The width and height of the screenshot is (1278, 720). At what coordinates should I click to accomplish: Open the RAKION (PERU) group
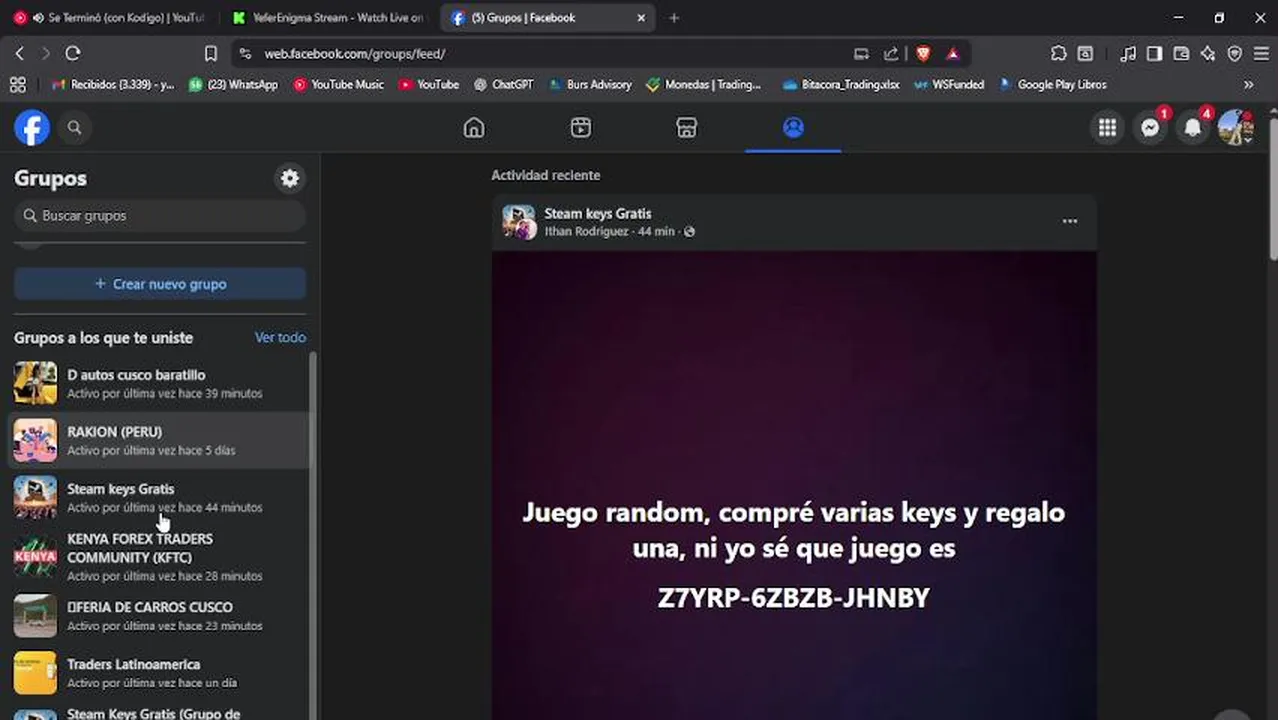coord(160,440)
